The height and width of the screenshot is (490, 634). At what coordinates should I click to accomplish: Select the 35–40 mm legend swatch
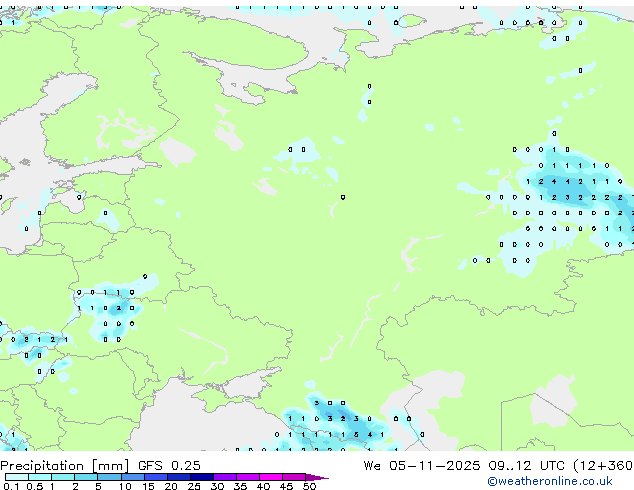[248, 477]
